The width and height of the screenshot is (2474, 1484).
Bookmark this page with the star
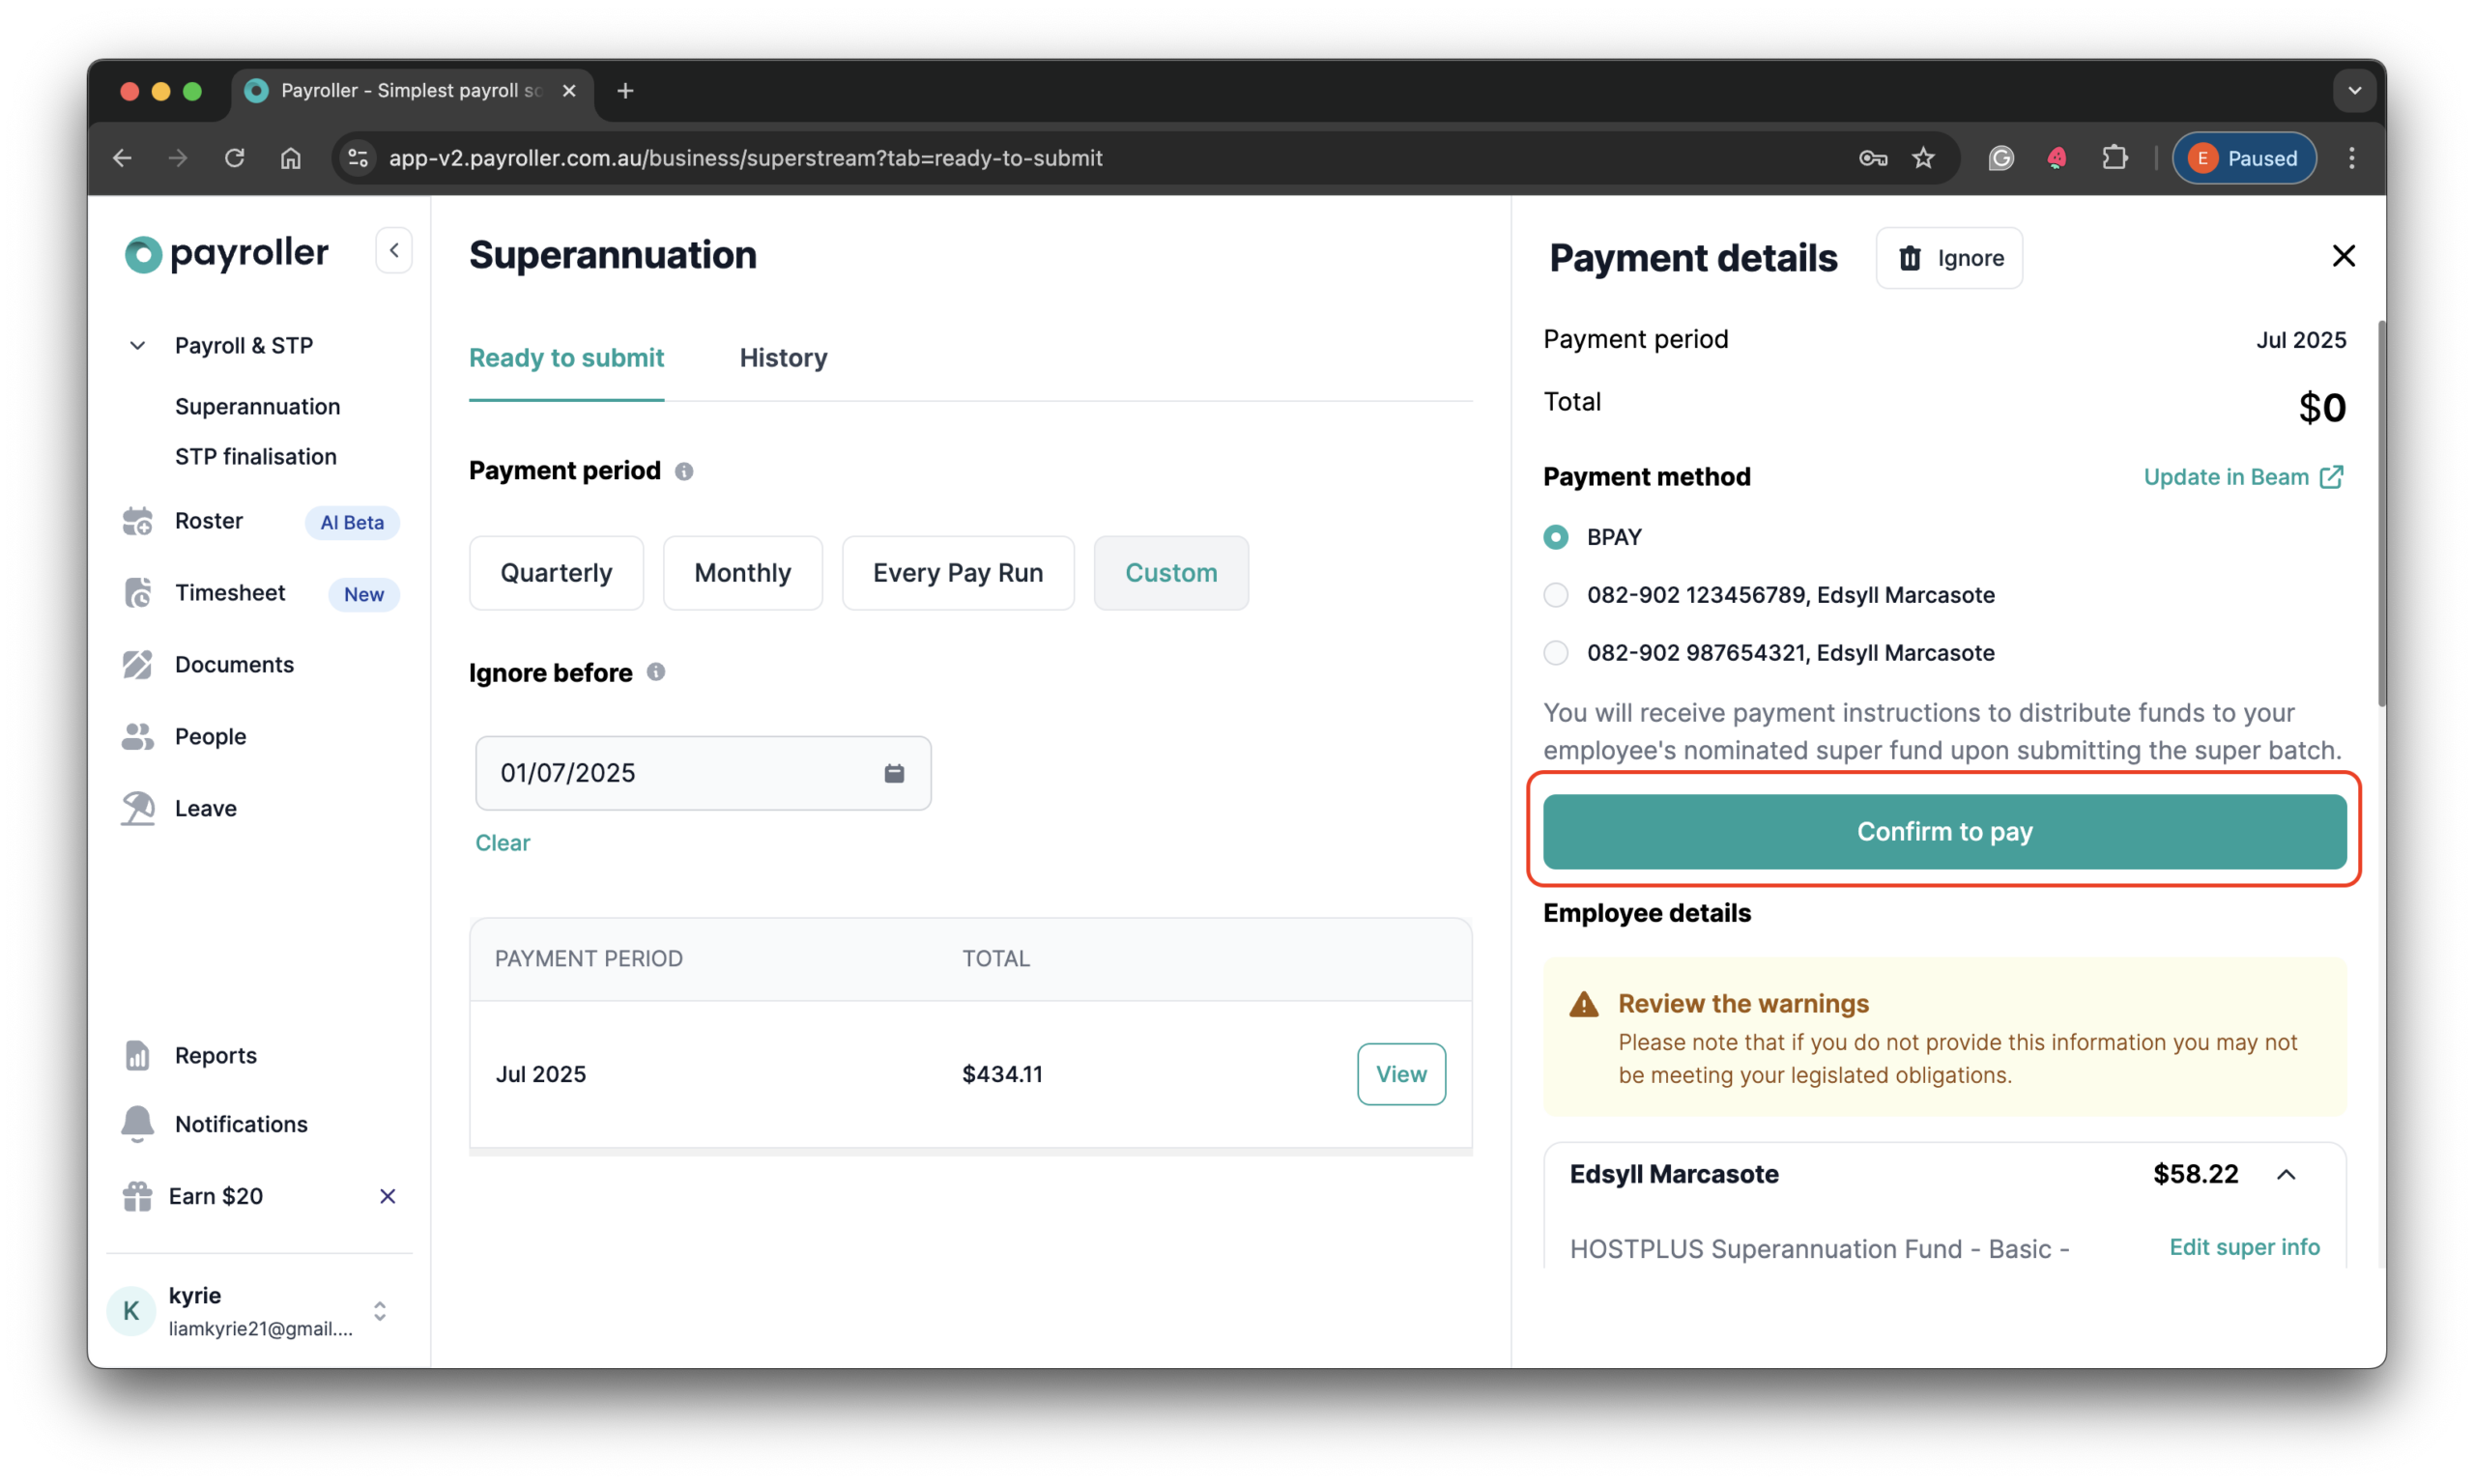coord(1923,158)
